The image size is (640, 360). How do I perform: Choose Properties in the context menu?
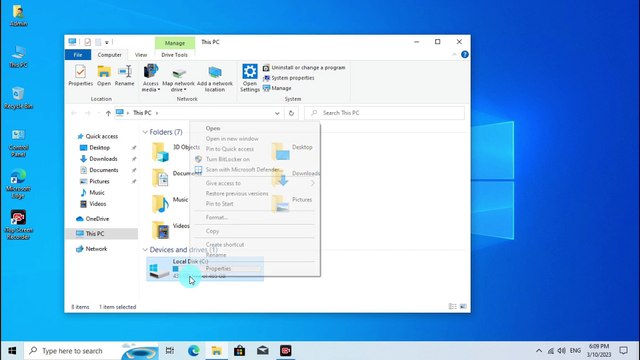coord(218,269)
